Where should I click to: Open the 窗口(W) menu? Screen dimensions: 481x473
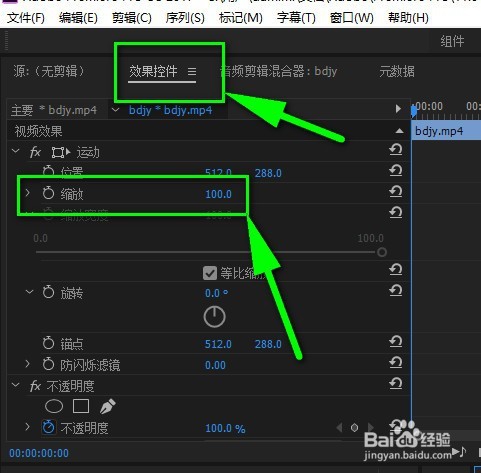point(352,18)
